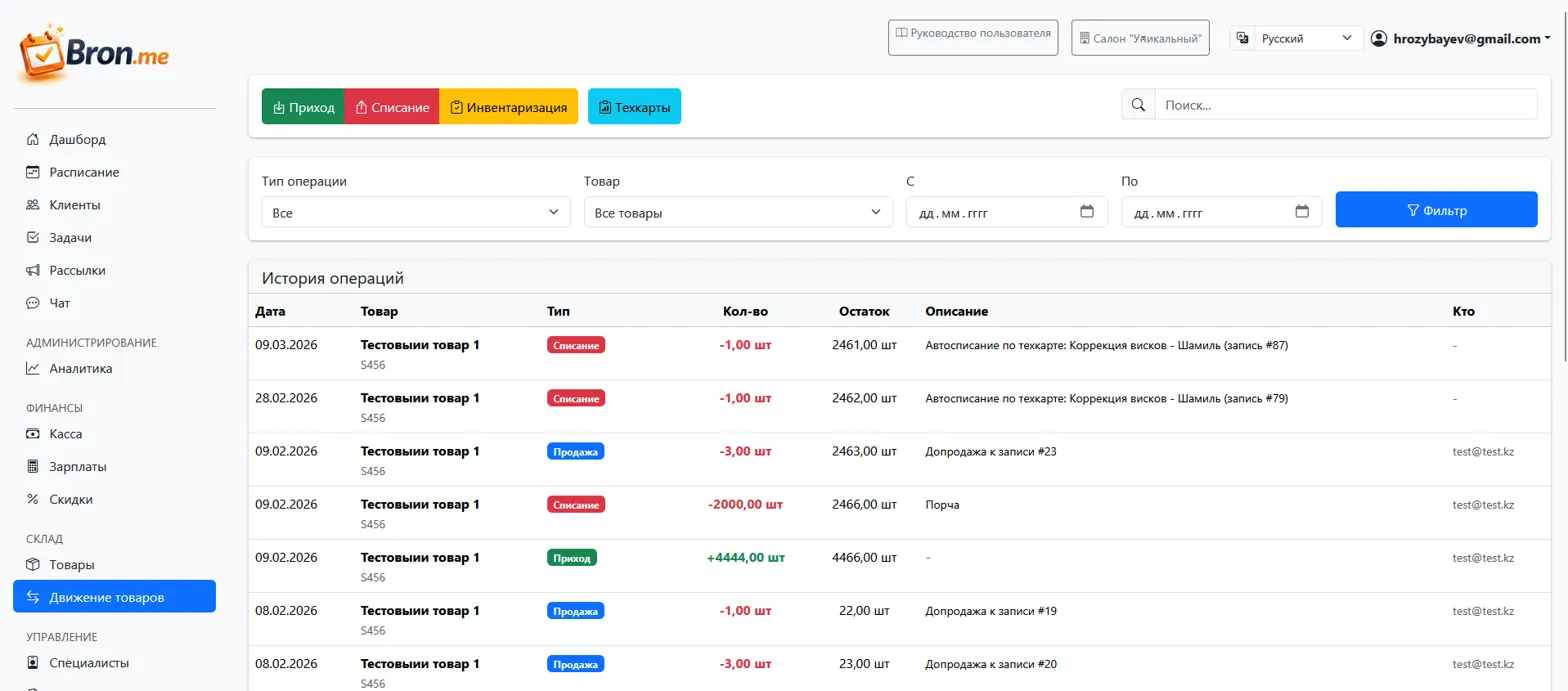Open Техкарты with the cyan button
The height and width of the screenshot is (691, 1568).
point(634,107)
